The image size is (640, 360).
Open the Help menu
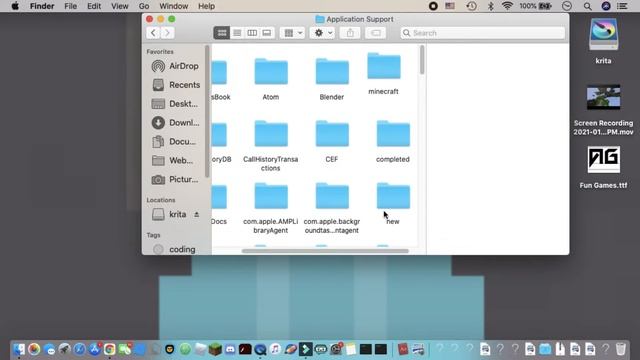coord(206,6)
